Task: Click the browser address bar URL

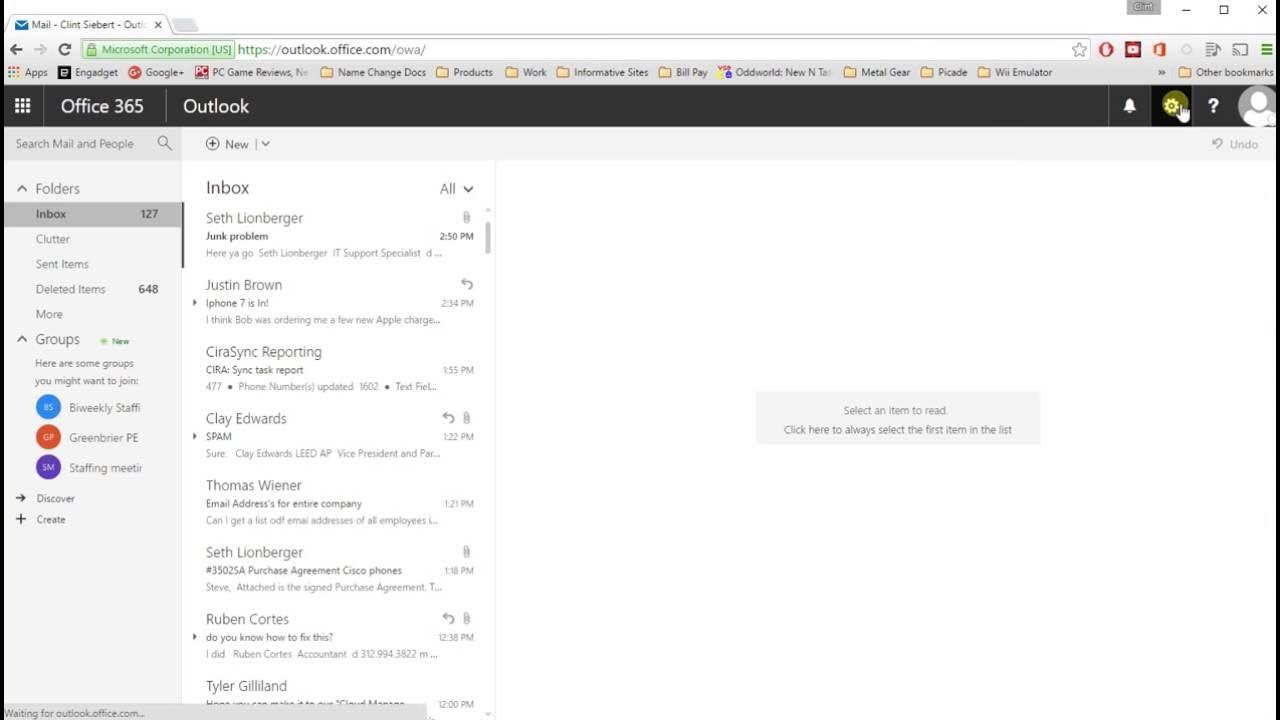Action: [x=332, y=49]
